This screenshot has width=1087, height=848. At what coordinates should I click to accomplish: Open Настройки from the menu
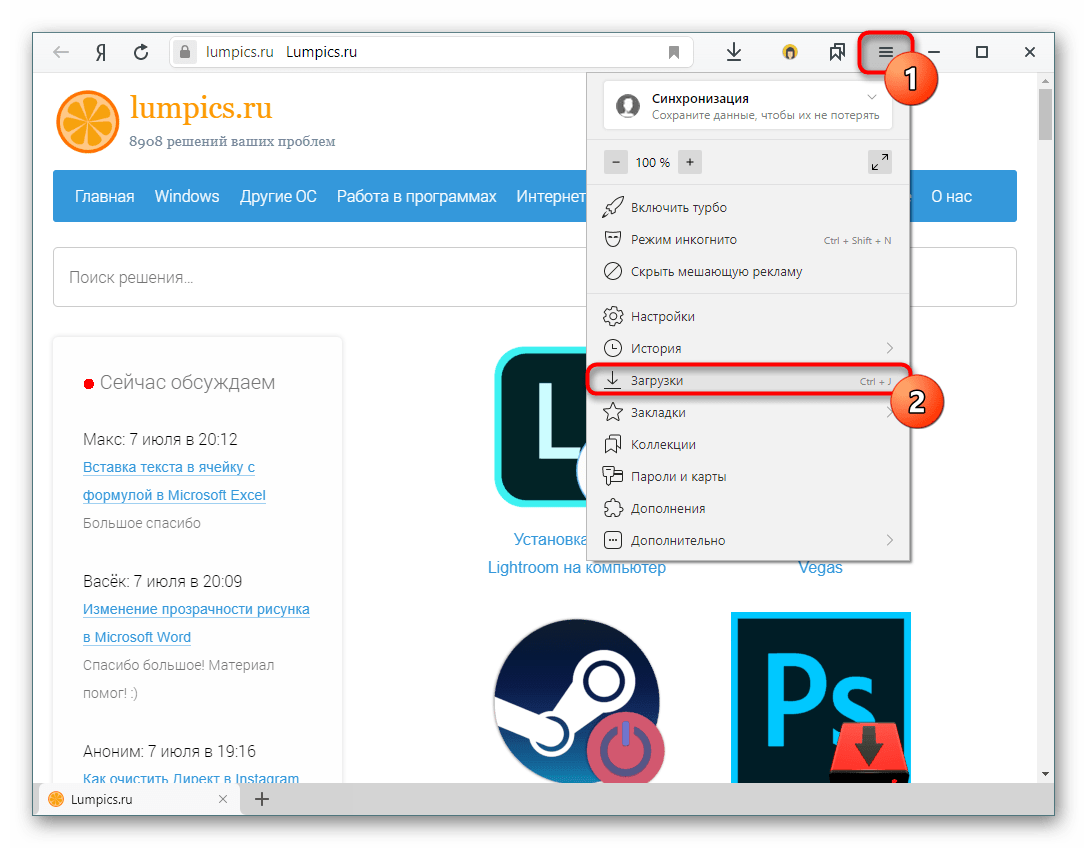pos(662,316)
